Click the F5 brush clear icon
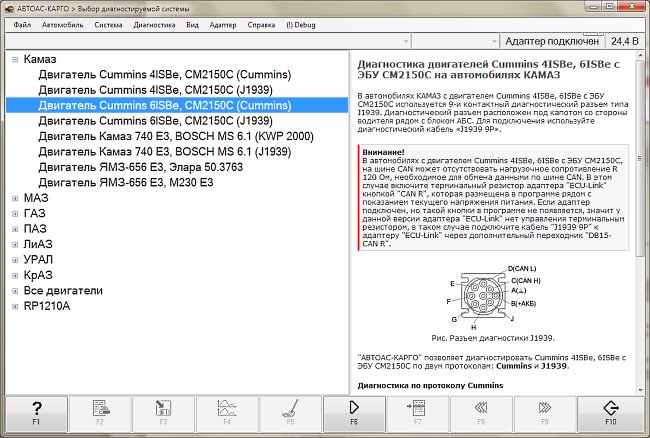Screen dimensions: 650x438 [x=290, y=414]
